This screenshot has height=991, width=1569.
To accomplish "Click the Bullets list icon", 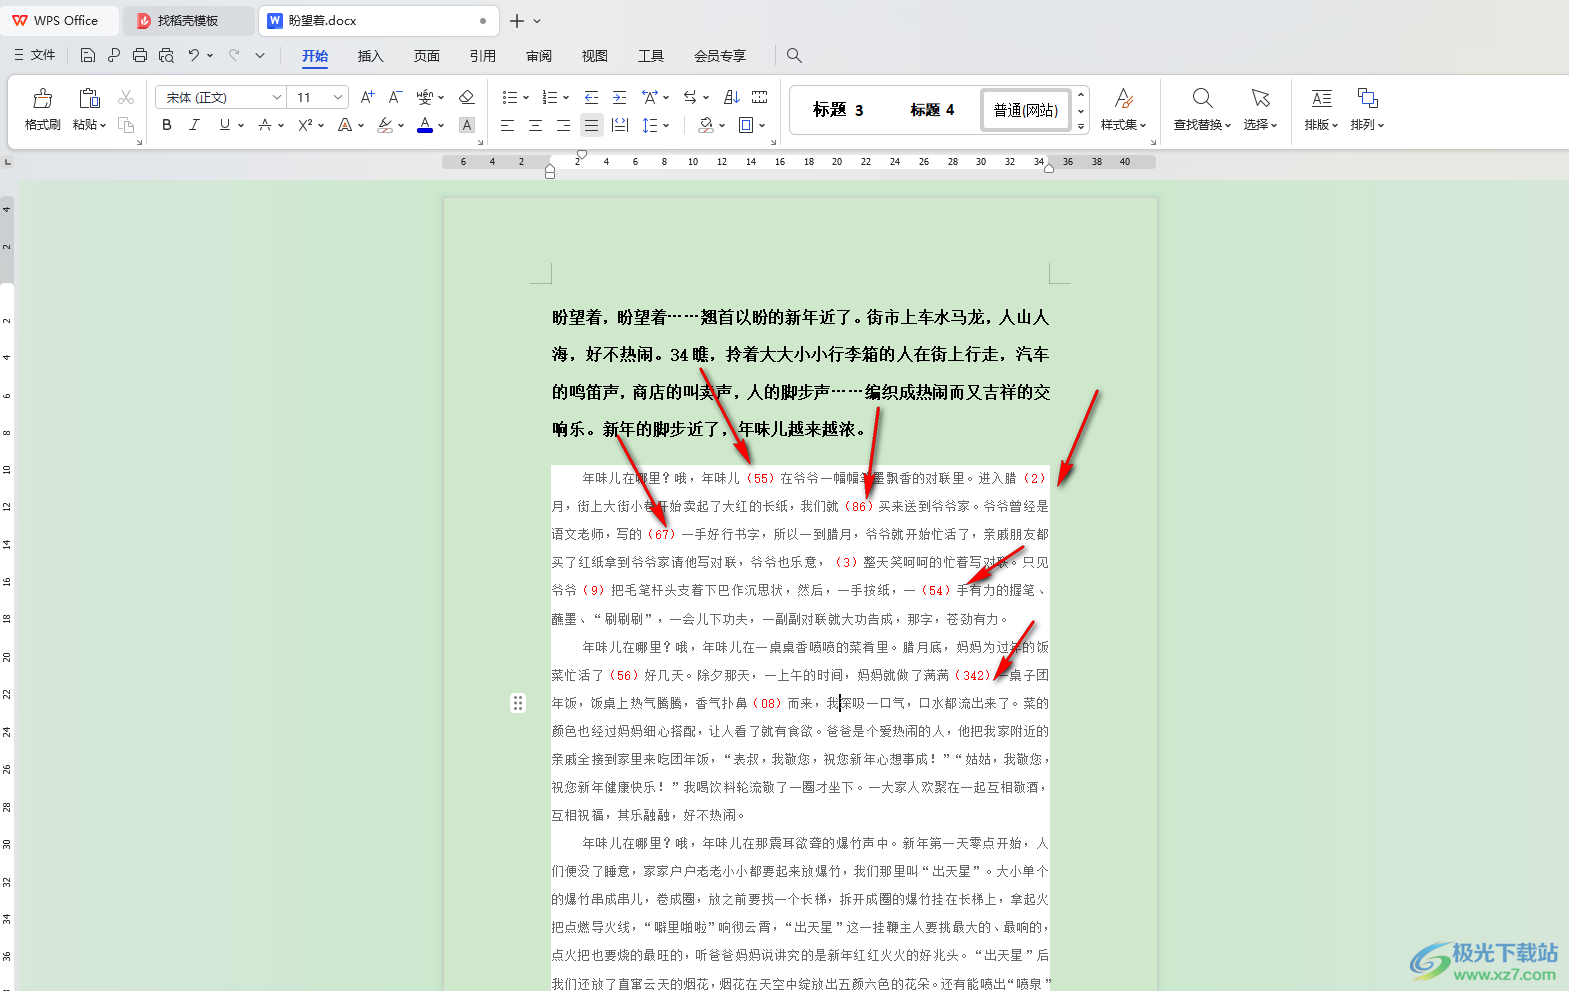I will (510, 97).
